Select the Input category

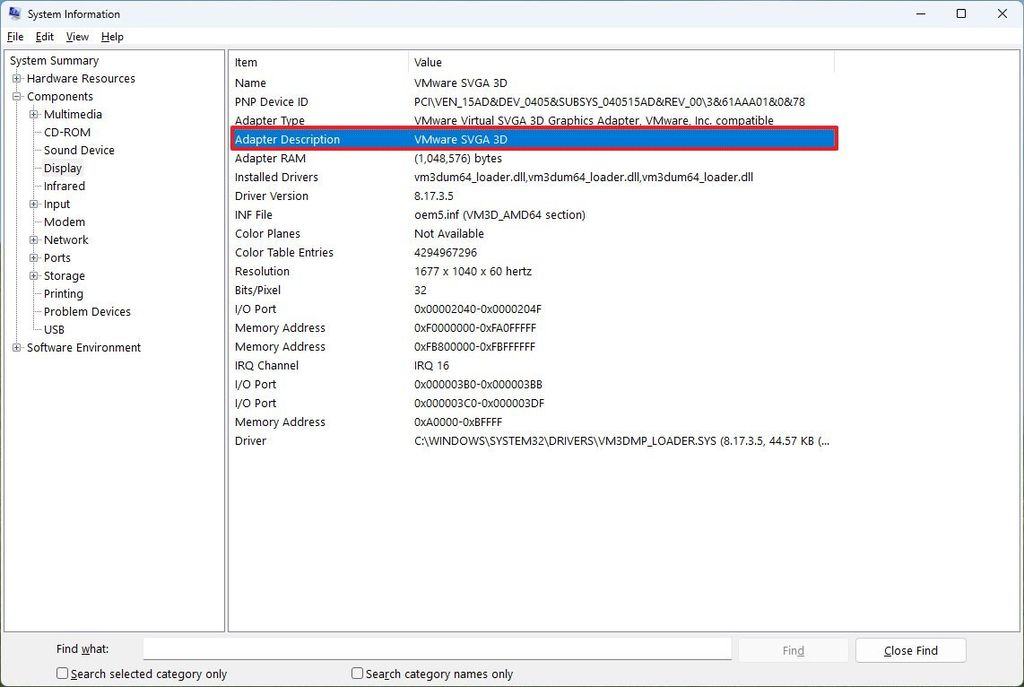coord(57,204)
